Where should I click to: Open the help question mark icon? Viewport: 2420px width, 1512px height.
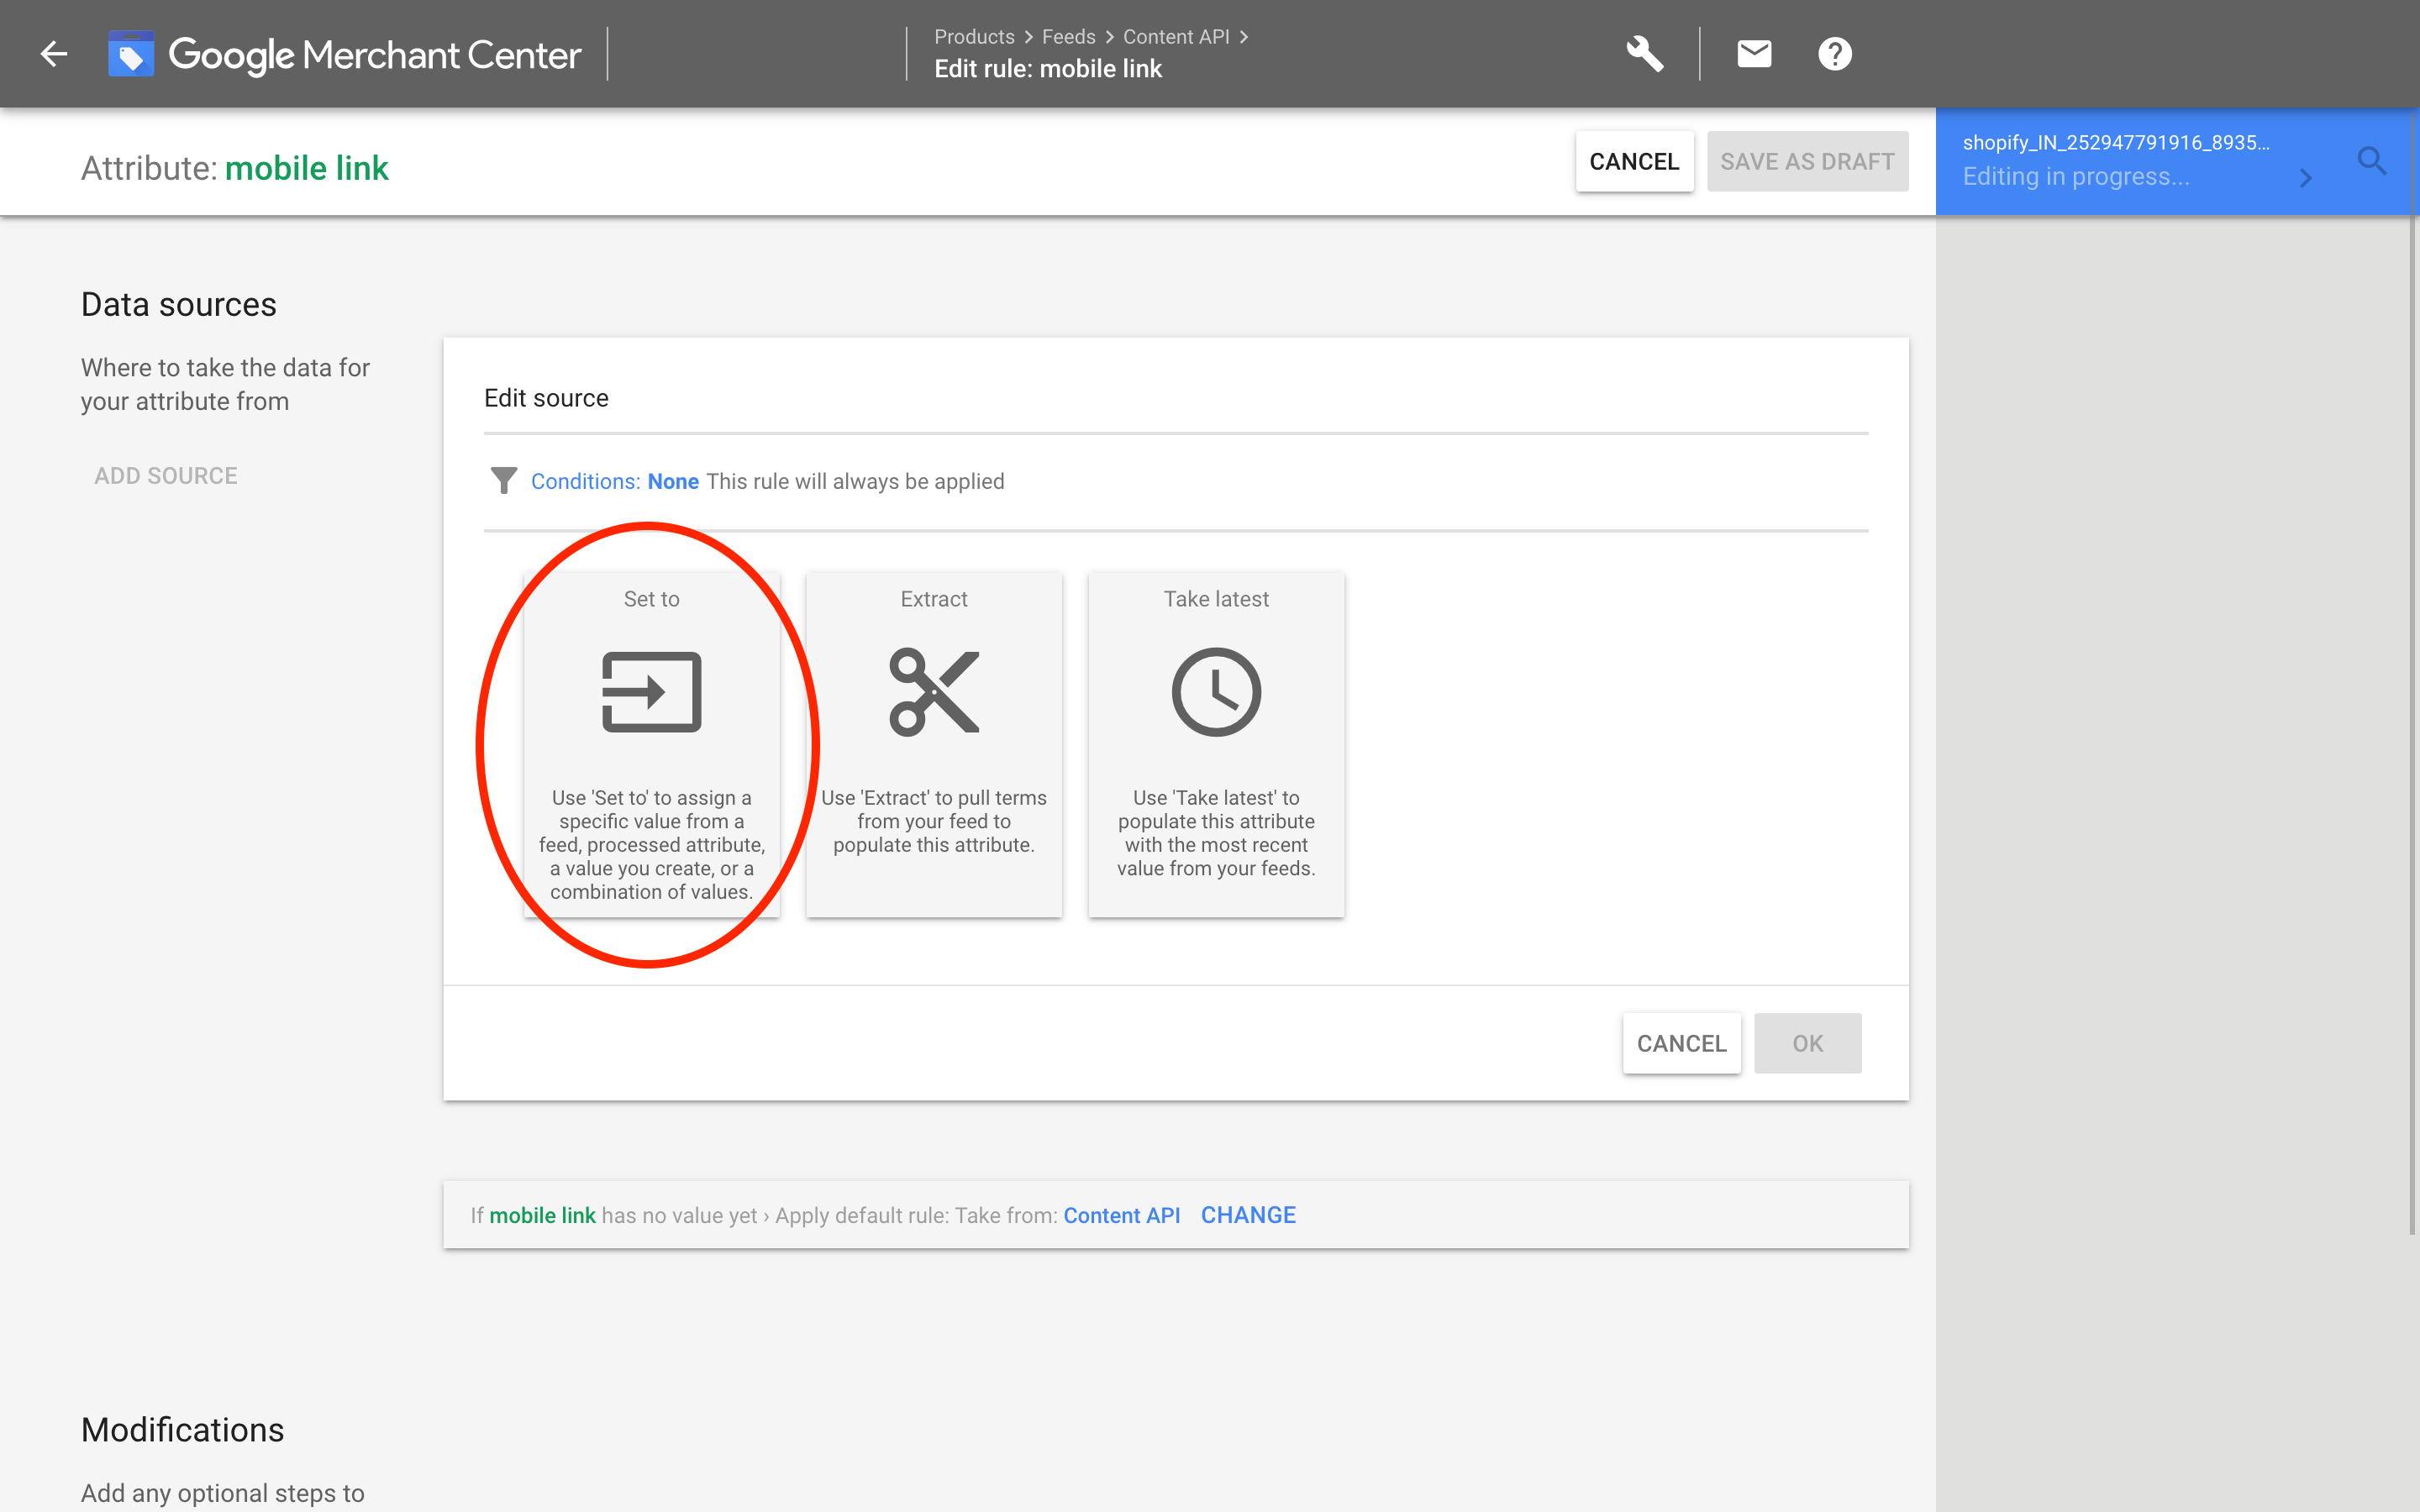coord(1834,54)
